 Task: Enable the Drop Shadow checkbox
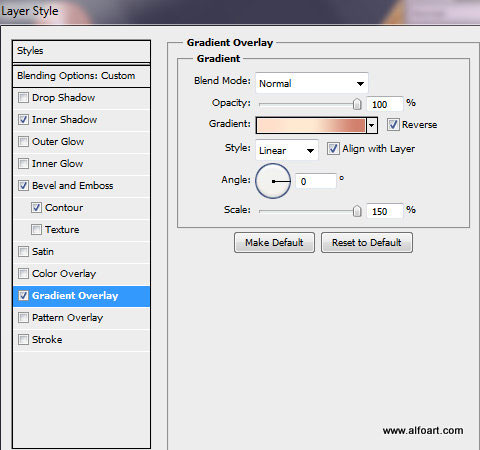point(23,98)
